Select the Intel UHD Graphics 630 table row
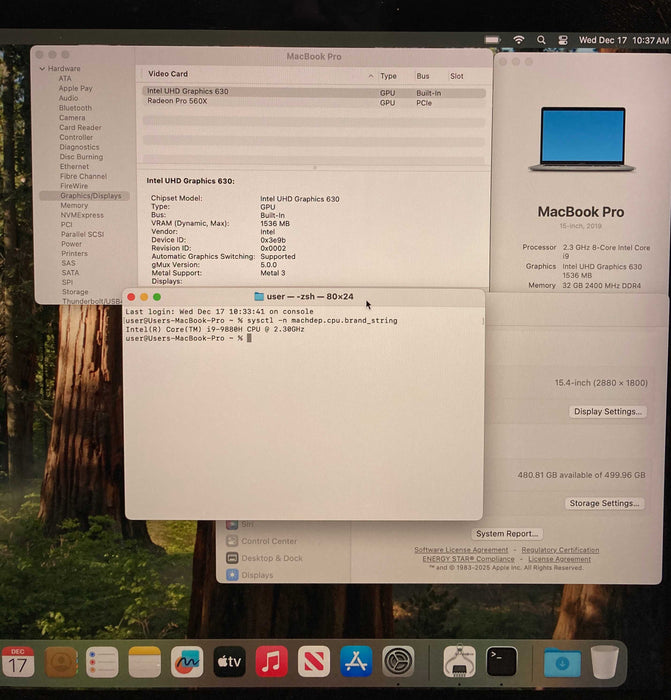This screenshot has height=700, width=671. (x=314, y=92)
